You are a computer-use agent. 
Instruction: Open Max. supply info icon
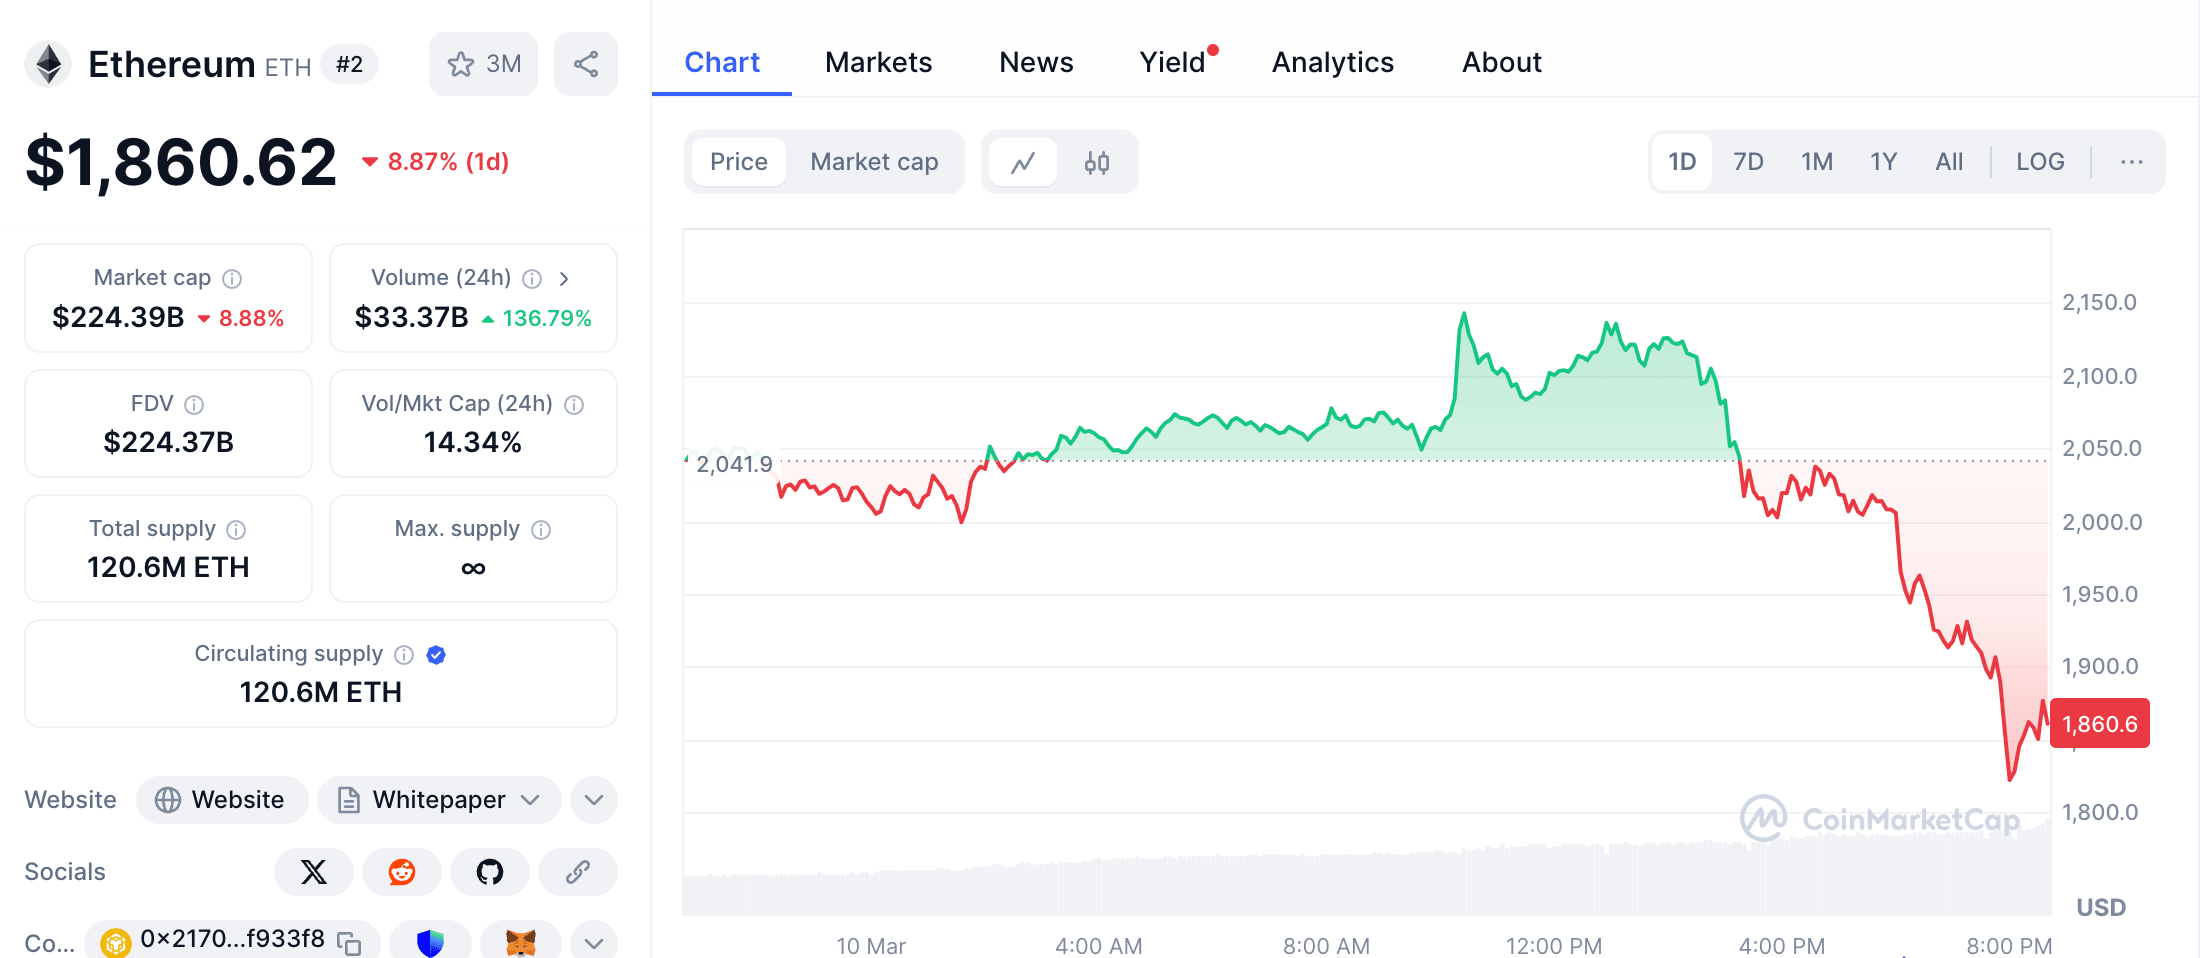tap(541, 530)
